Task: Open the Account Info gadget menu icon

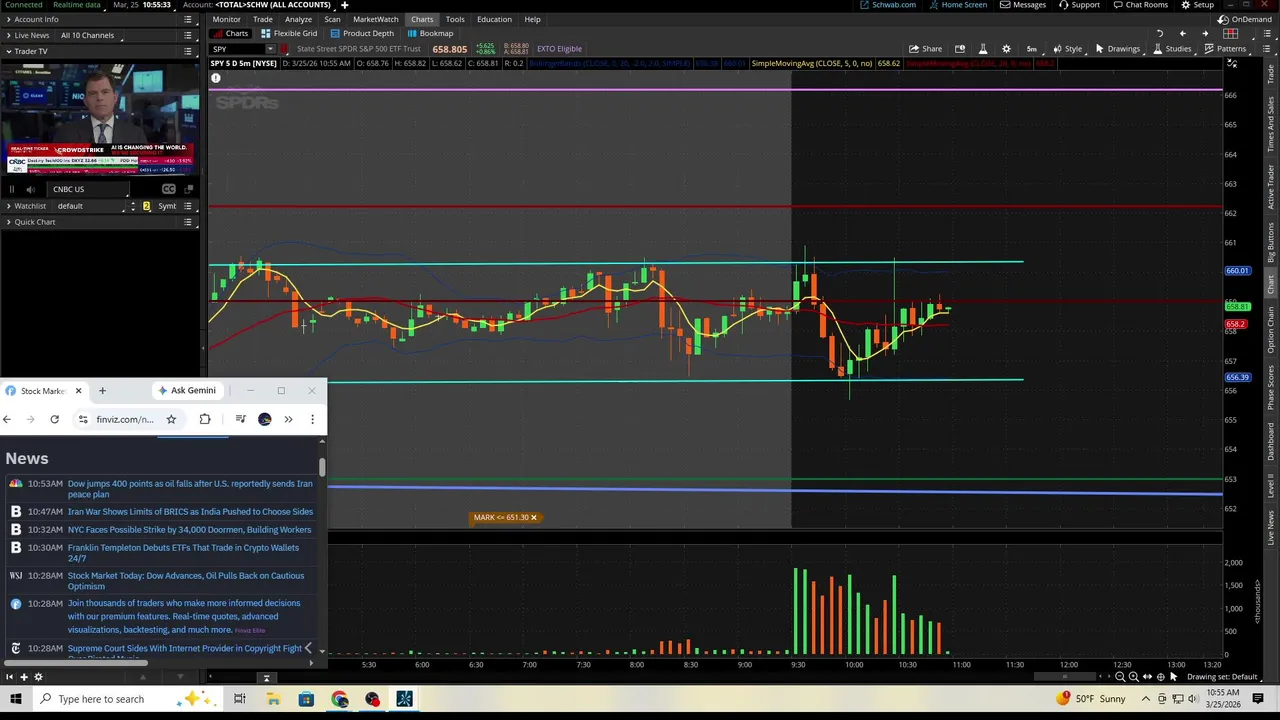Action: point(187,19)
